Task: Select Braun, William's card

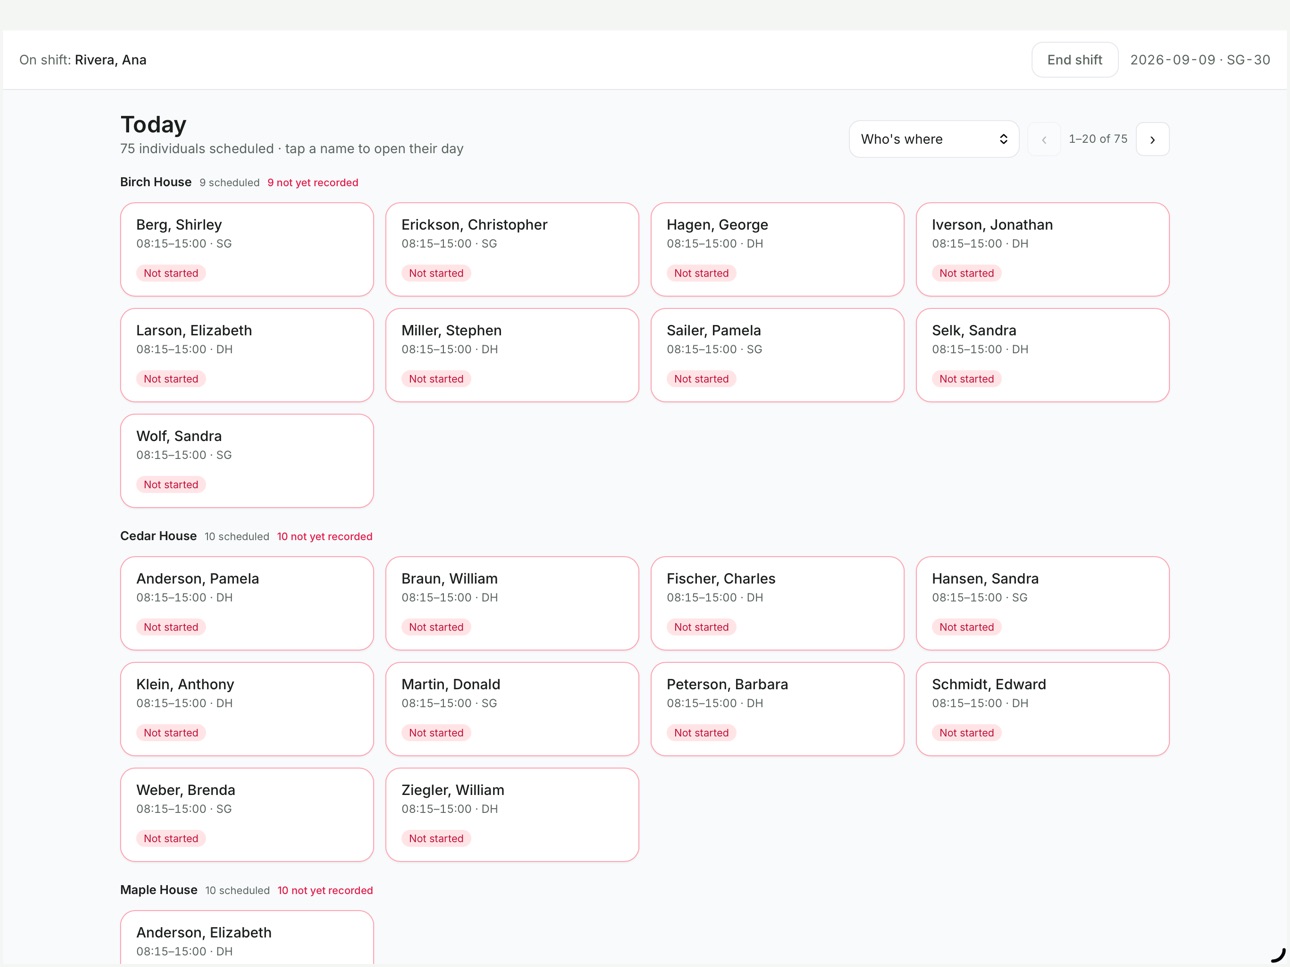Action: [x=512, y=603]
